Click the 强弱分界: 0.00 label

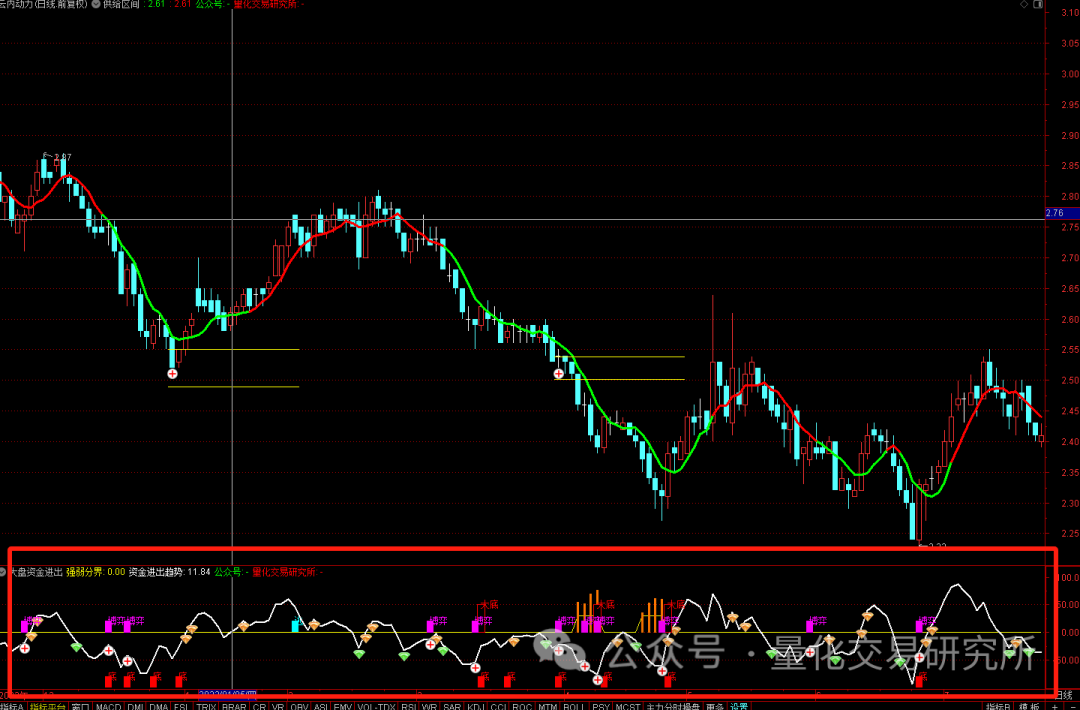[x=96, y=572]
